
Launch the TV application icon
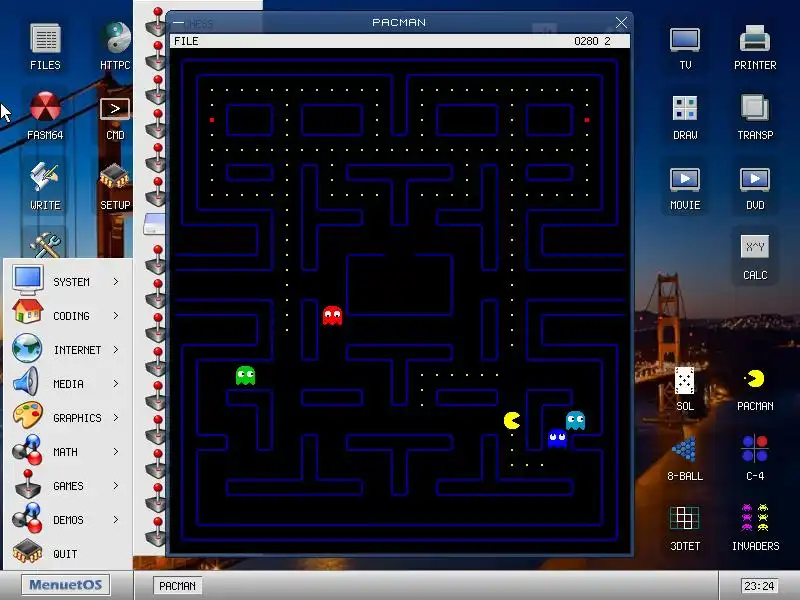[685, 49]
